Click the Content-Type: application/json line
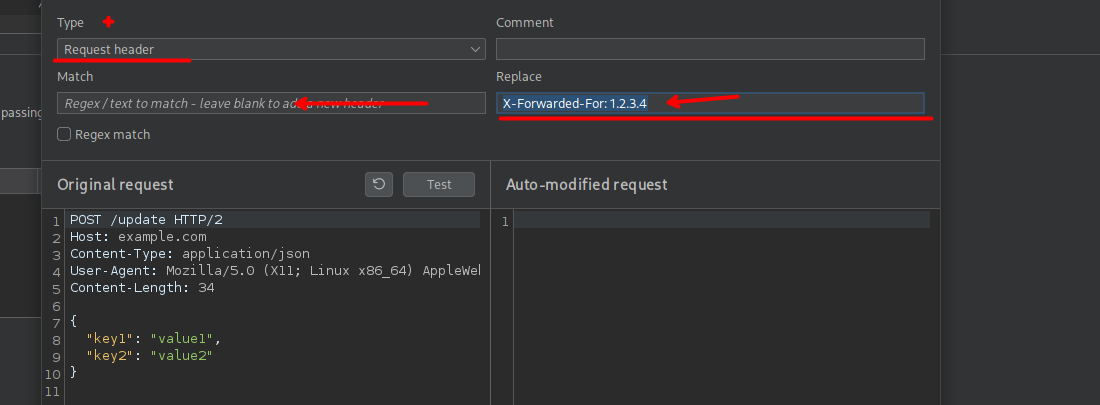Viewport: 1100px width, 405px height. click(x=190, y=254)
